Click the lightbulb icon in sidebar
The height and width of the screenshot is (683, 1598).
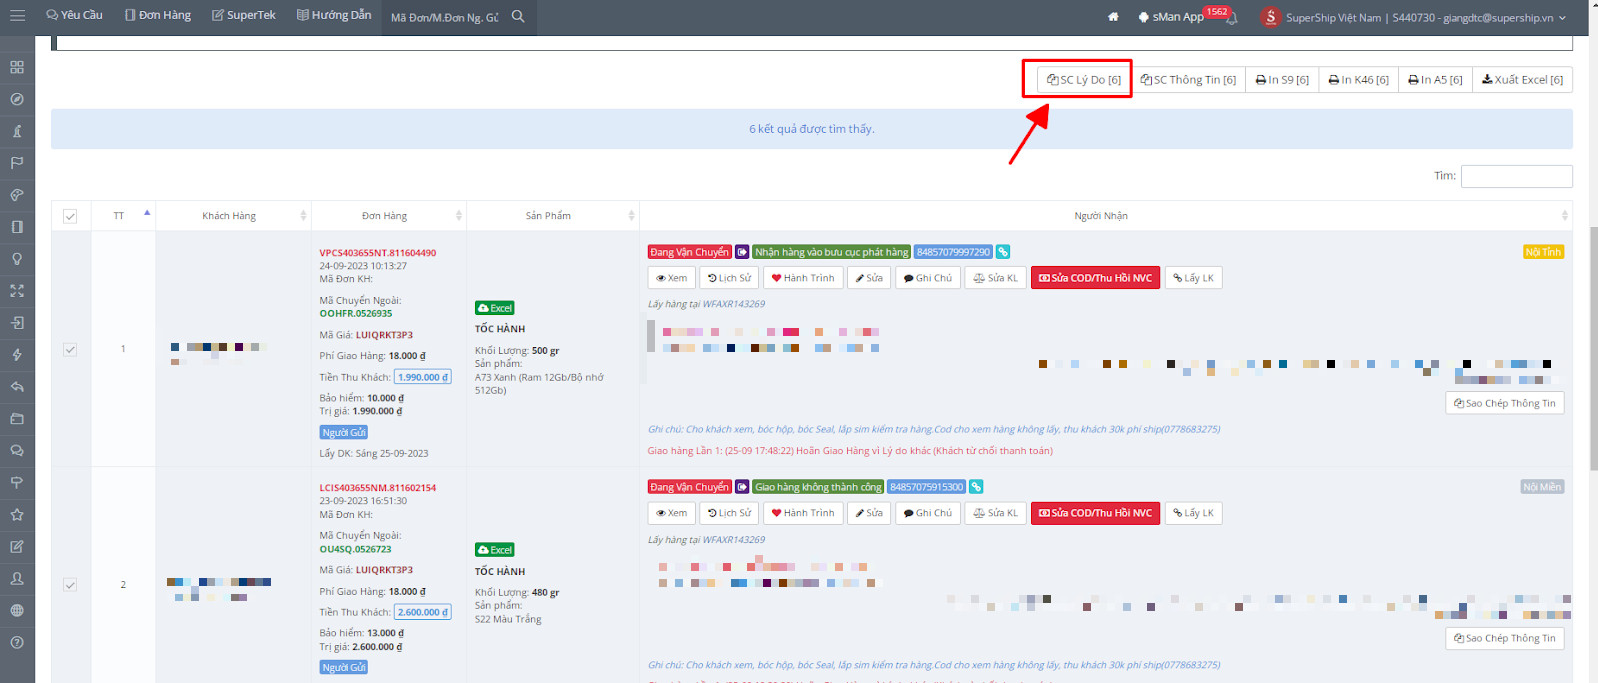click(x=17, y=259)
